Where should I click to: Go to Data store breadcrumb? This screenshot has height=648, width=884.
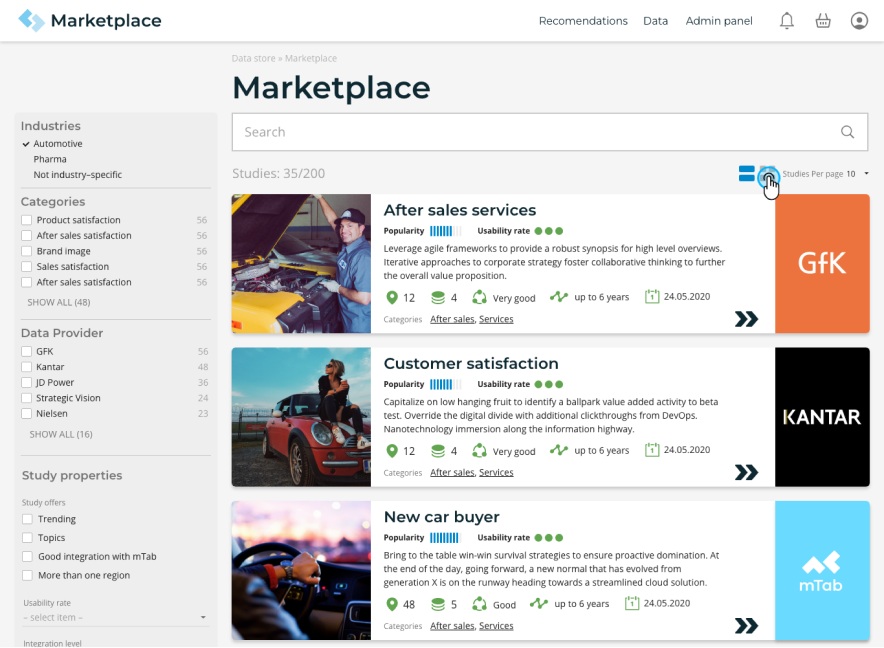click(253, 58)
